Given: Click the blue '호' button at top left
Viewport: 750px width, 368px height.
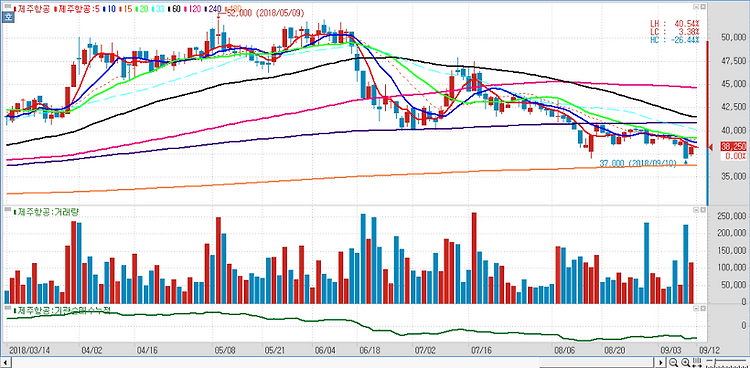Looking at the screenshot, I should click(7, 17).
